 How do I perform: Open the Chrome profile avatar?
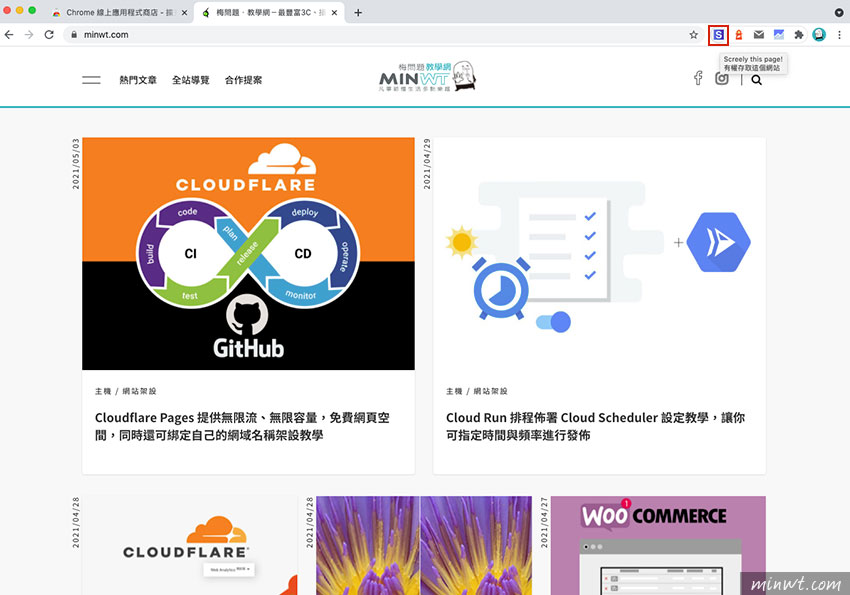pos(819,35)
